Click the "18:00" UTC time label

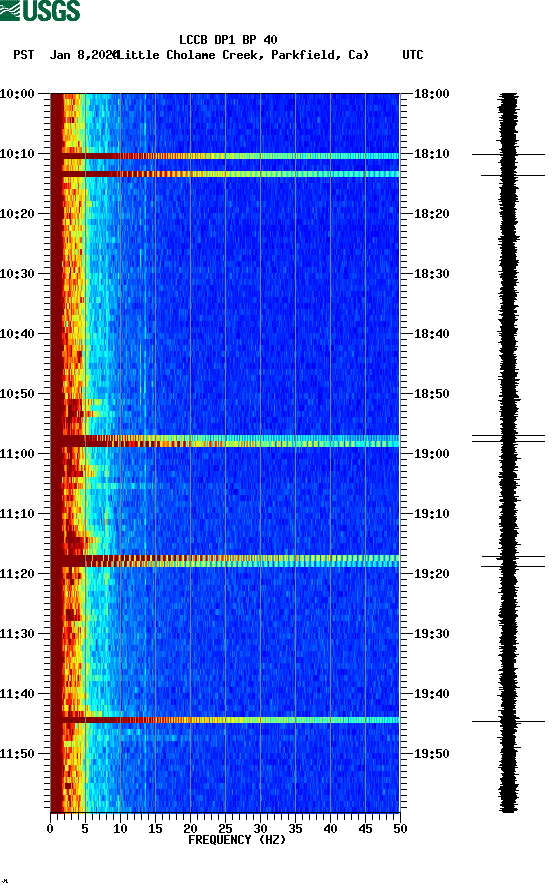[432, 93]
